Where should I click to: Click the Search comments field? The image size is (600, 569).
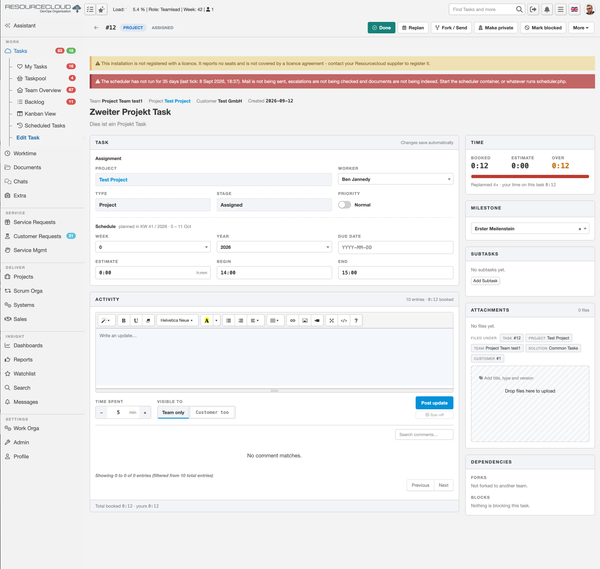click(x=424, y=434)
